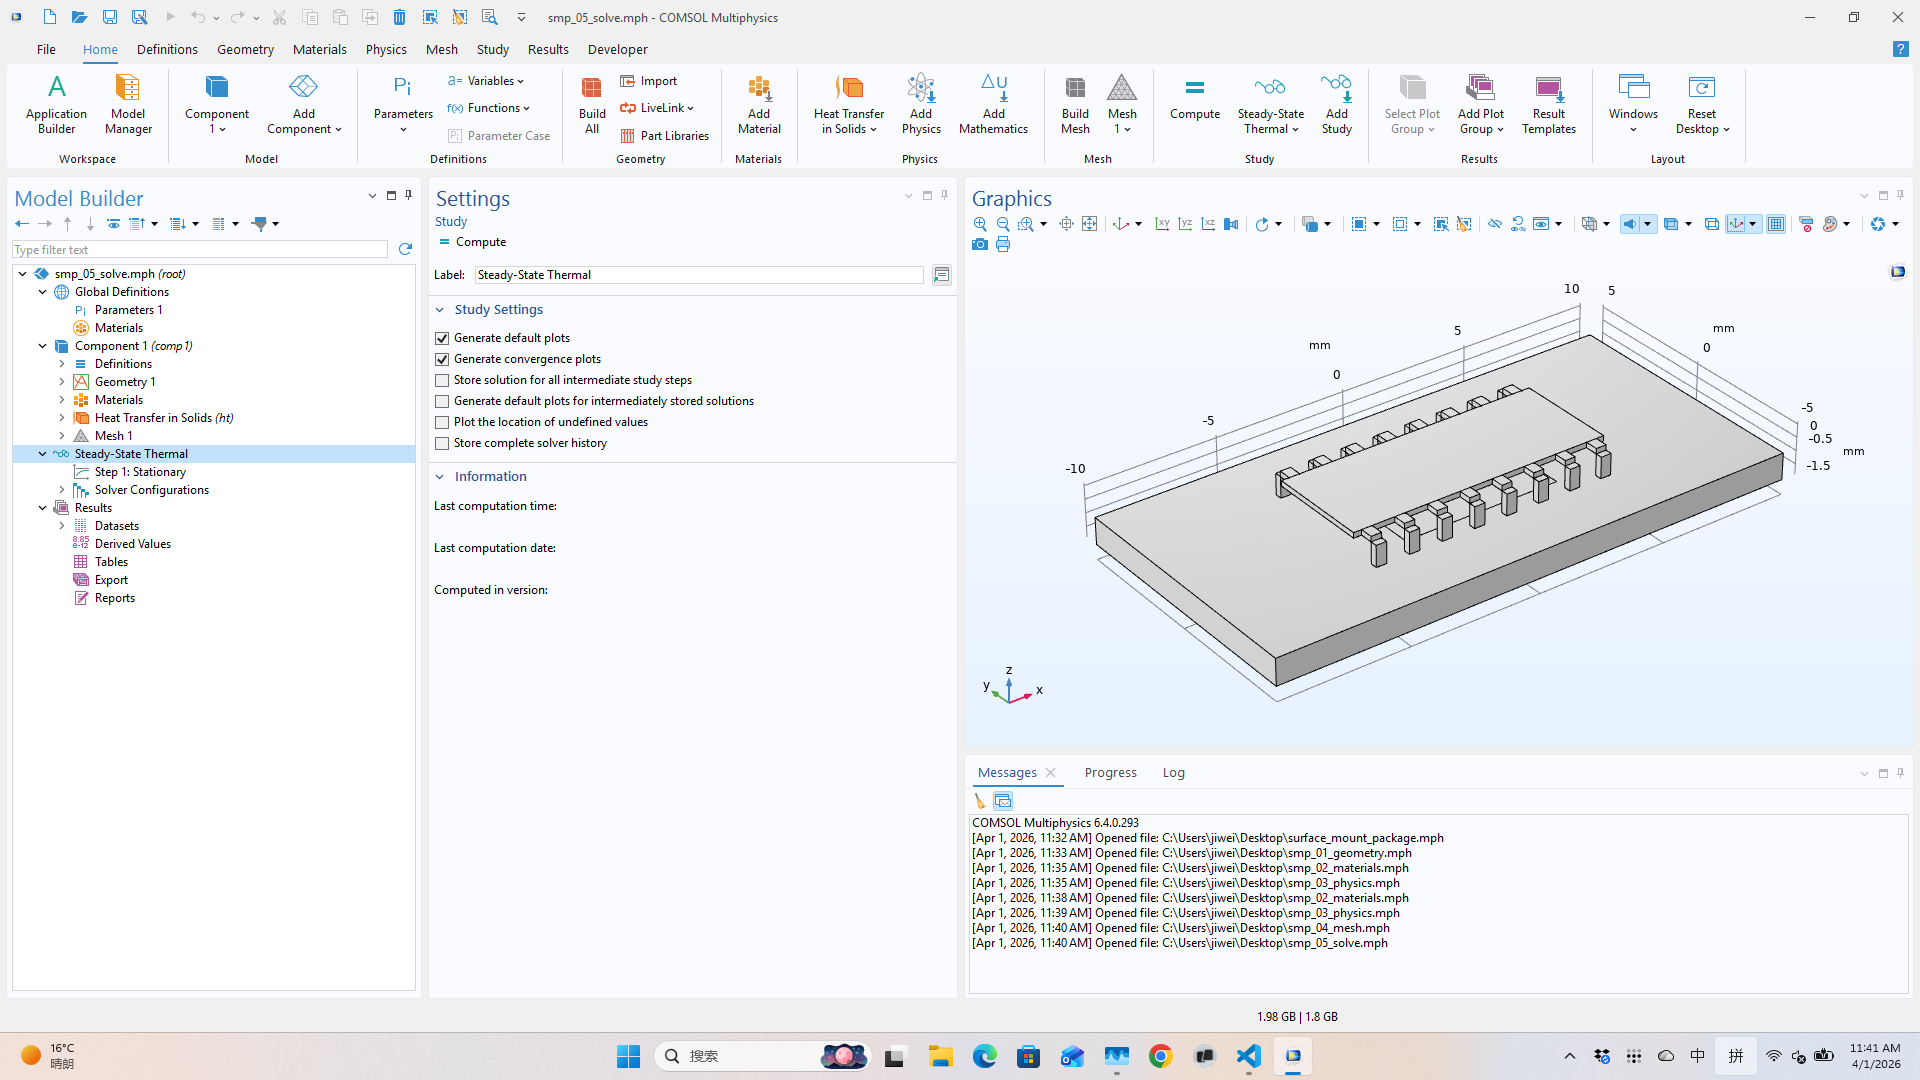Expand the Geometry 1 tree item
This screenshot has height=1080, width=1920.
(x=63, y=381)
